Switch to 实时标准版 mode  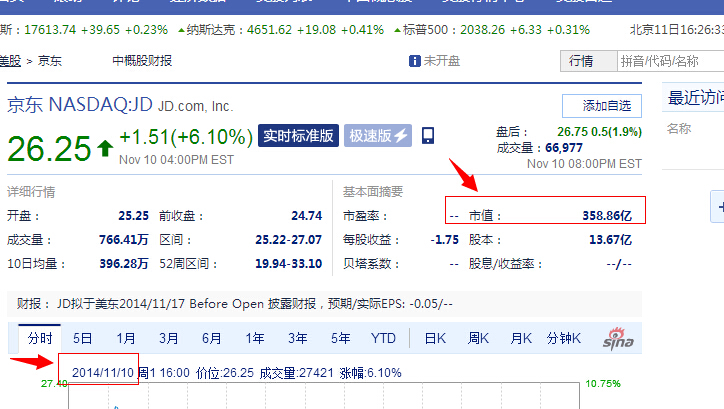[x=298, y=136]
